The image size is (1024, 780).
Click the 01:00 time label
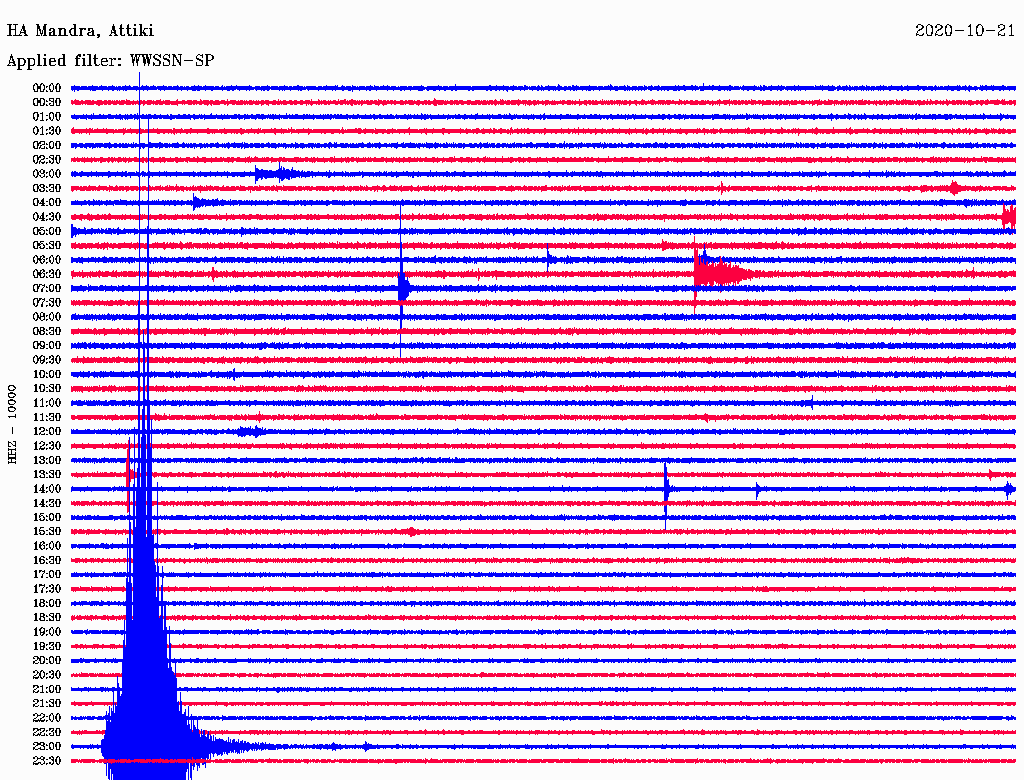tap(47, 116)
